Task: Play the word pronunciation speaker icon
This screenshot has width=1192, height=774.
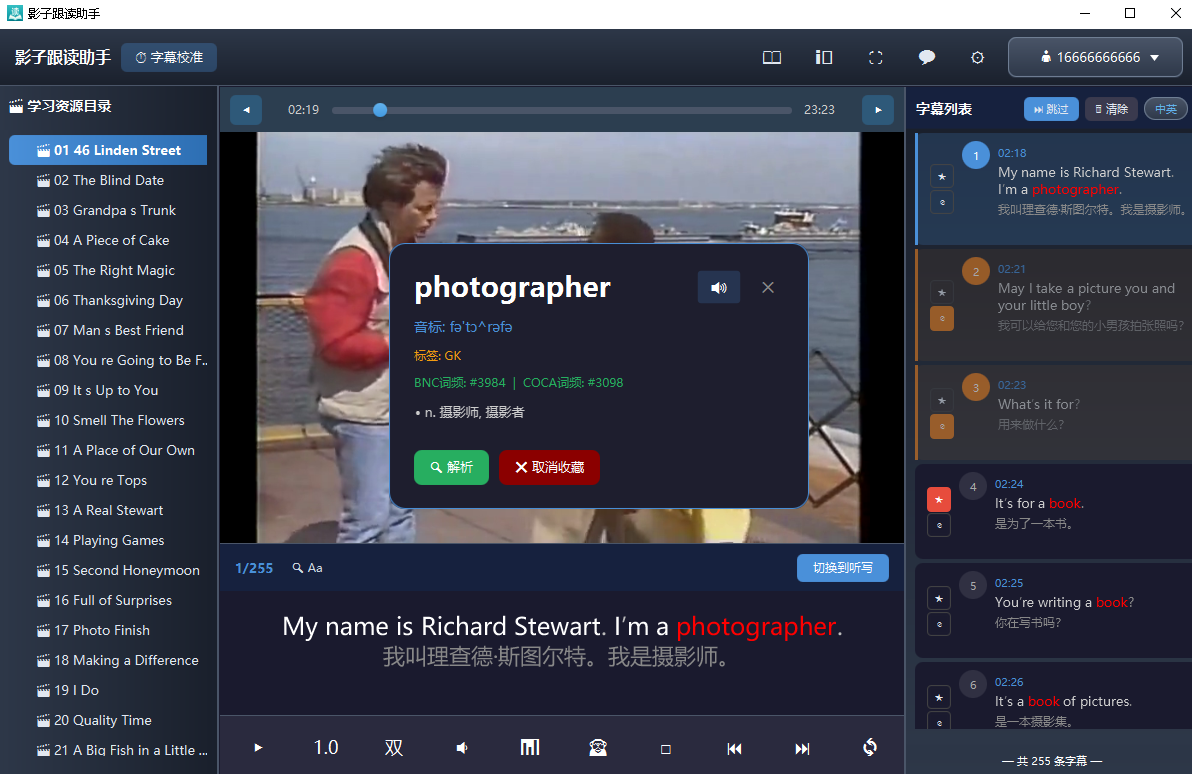Action: (x=718, y=287)
